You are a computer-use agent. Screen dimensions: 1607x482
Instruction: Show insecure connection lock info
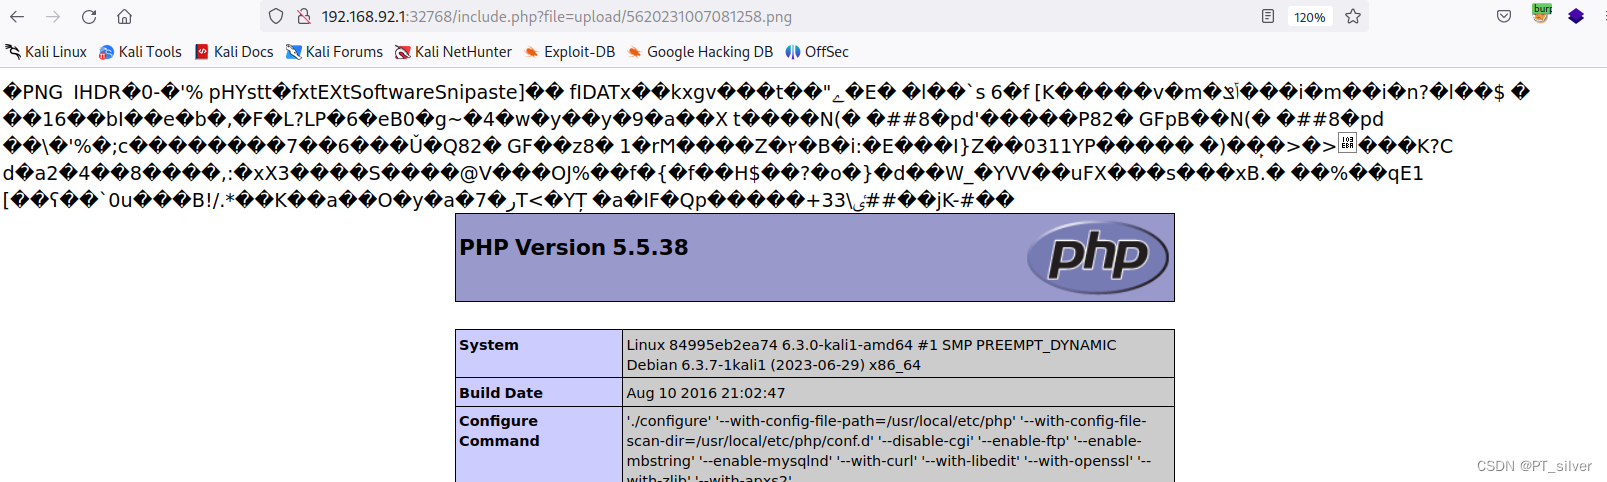(304, 17)
